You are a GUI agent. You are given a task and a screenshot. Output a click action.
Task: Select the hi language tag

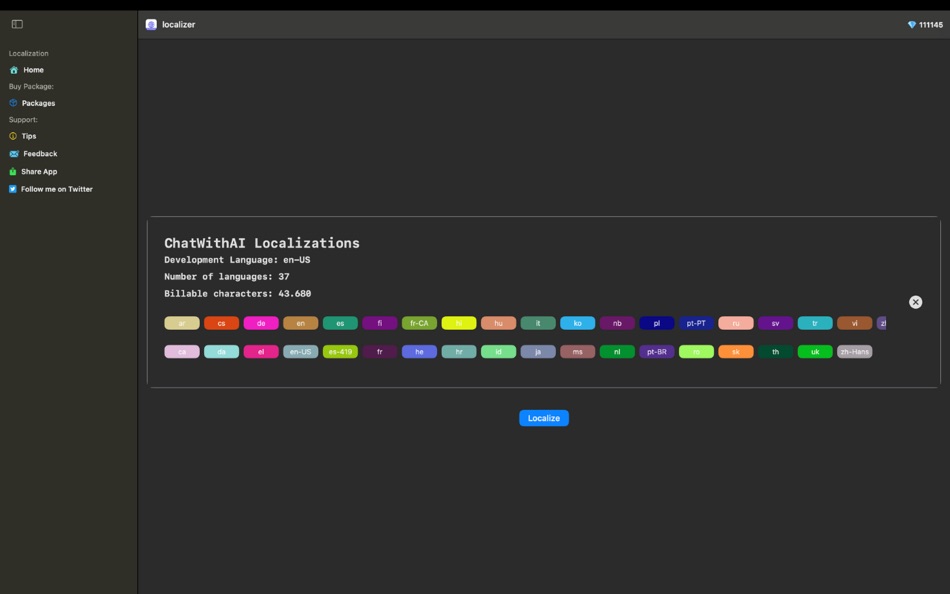pos(459,323)
